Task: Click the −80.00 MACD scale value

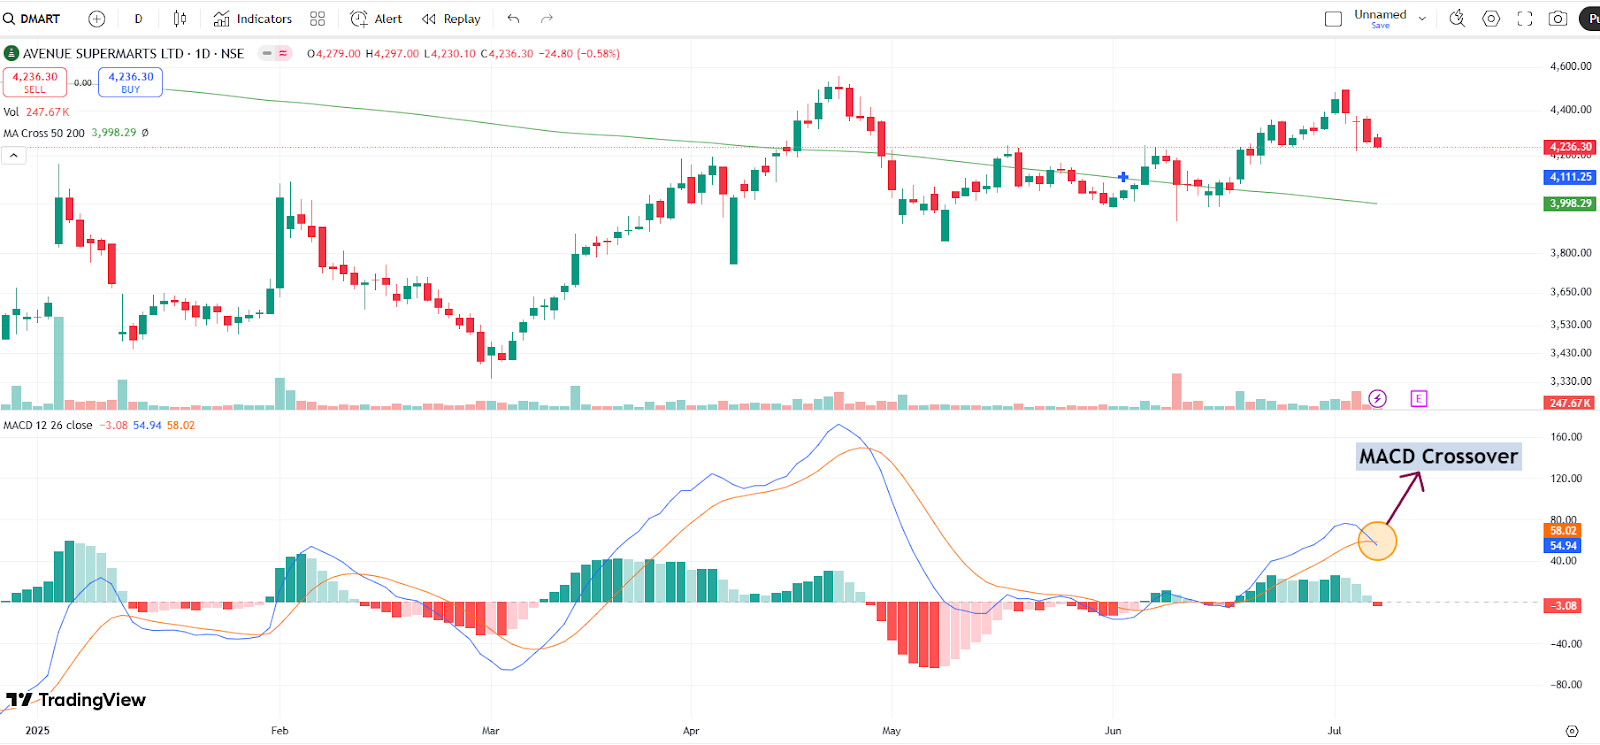Action: 1566,685
